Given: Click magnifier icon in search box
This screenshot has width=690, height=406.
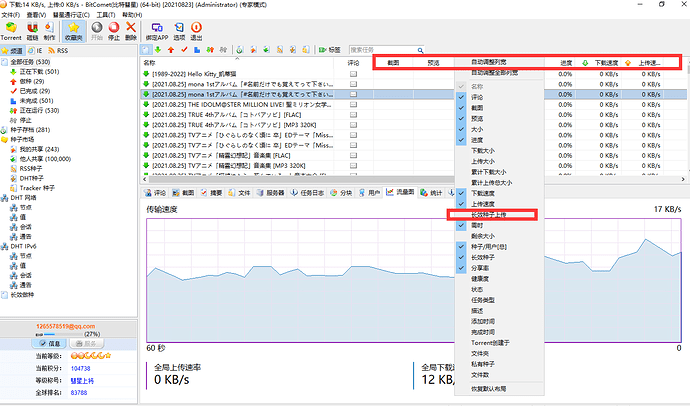Looking at the screenshot, I should 420,50.
